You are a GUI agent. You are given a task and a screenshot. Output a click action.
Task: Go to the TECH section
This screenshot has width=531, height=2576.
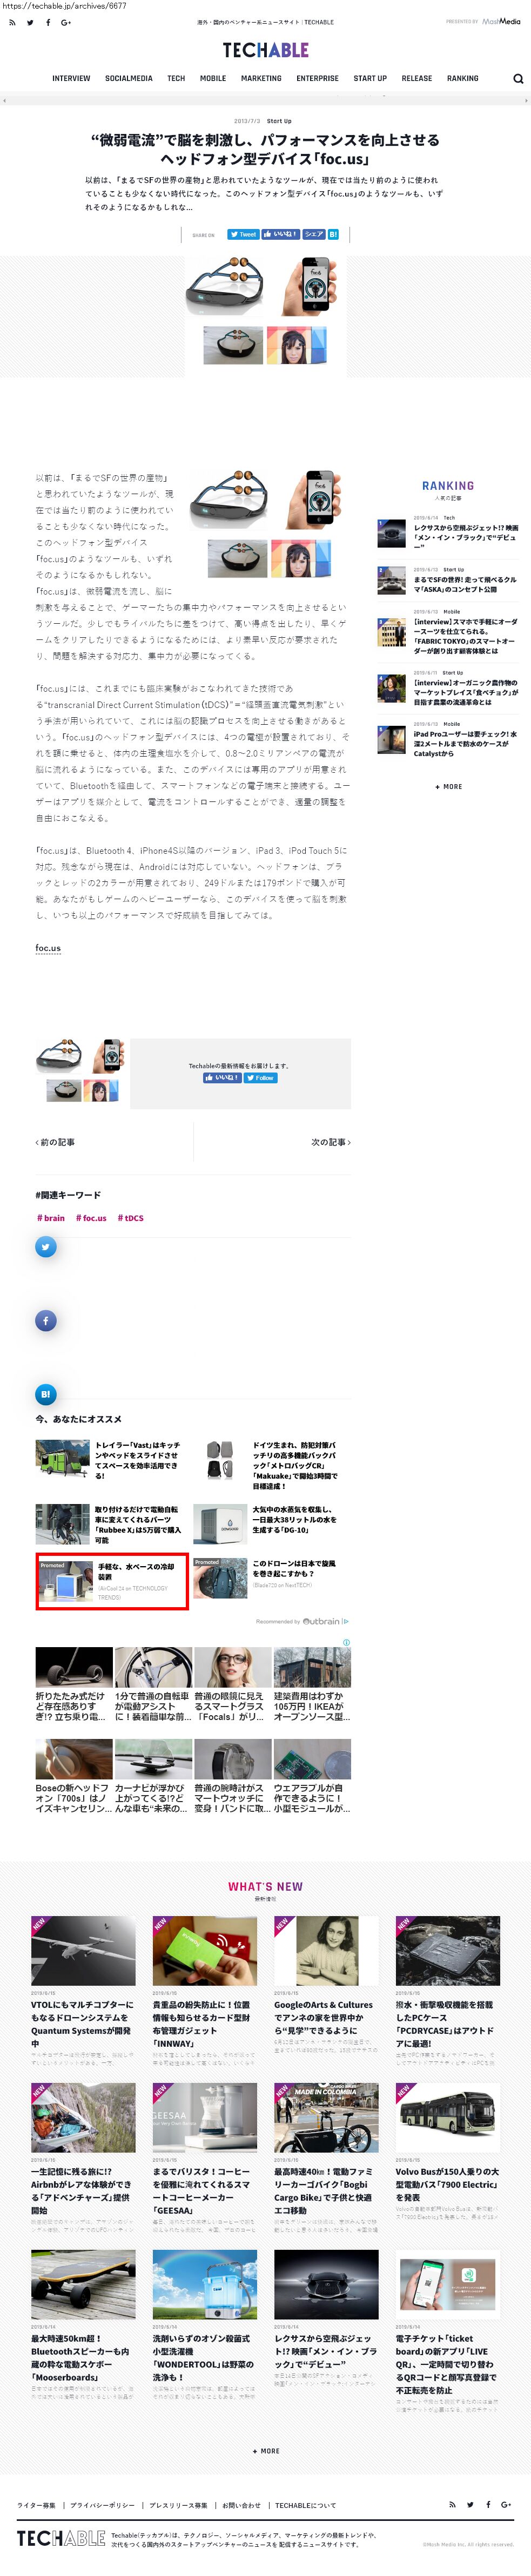176,79
